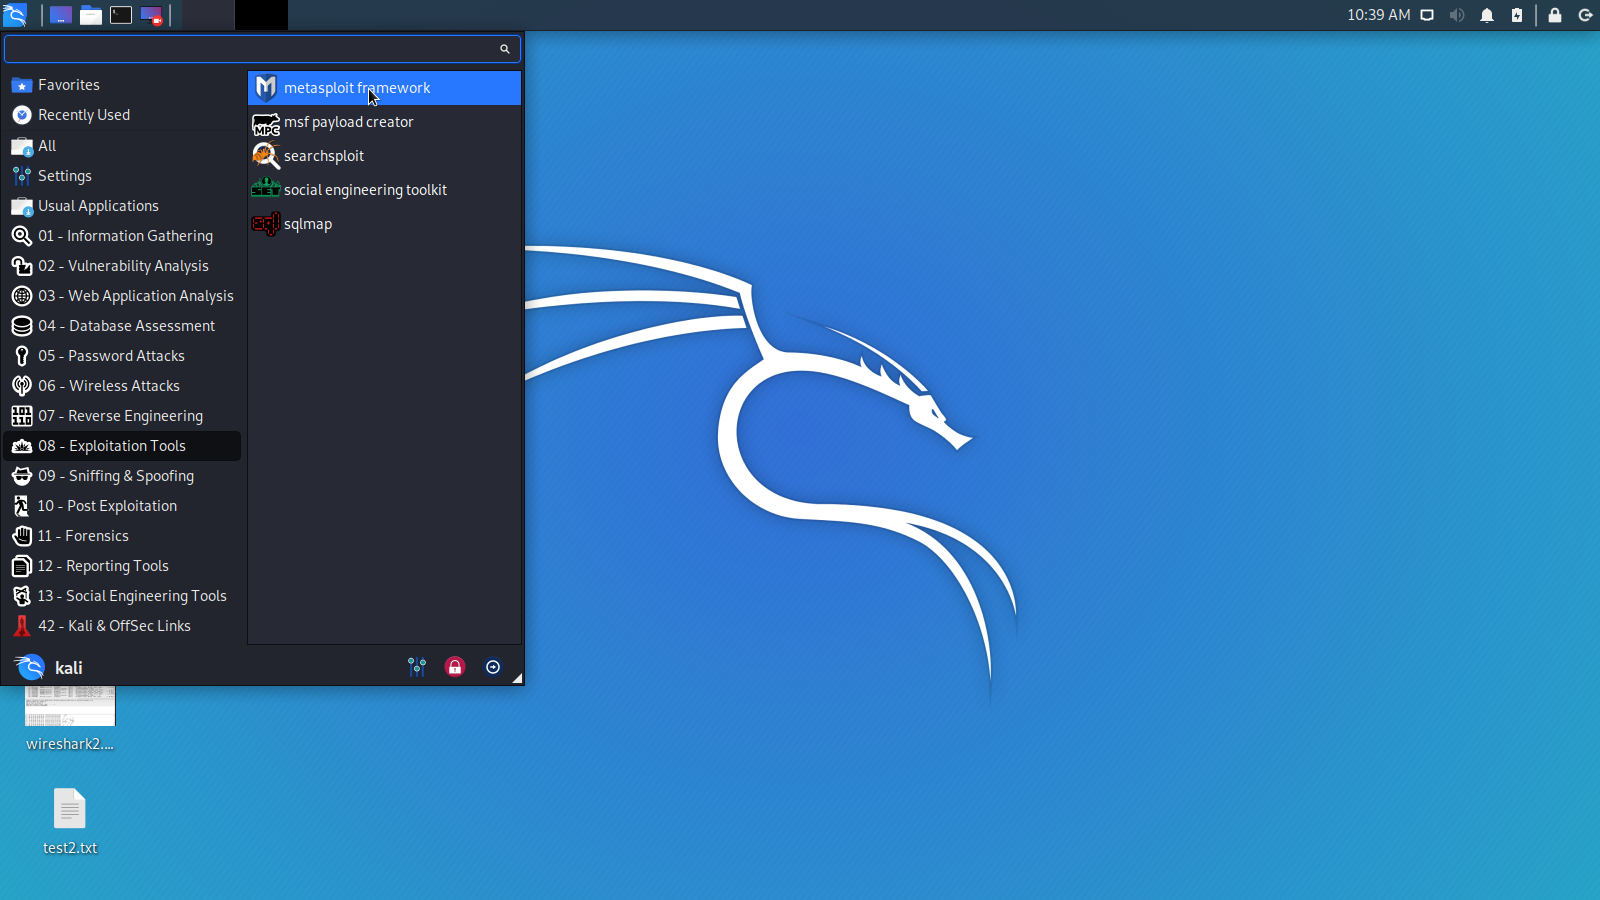Select 05 - Password Attacks category
The width and height of the screenshot is (1600, 900).
click(x=122, y=356)
